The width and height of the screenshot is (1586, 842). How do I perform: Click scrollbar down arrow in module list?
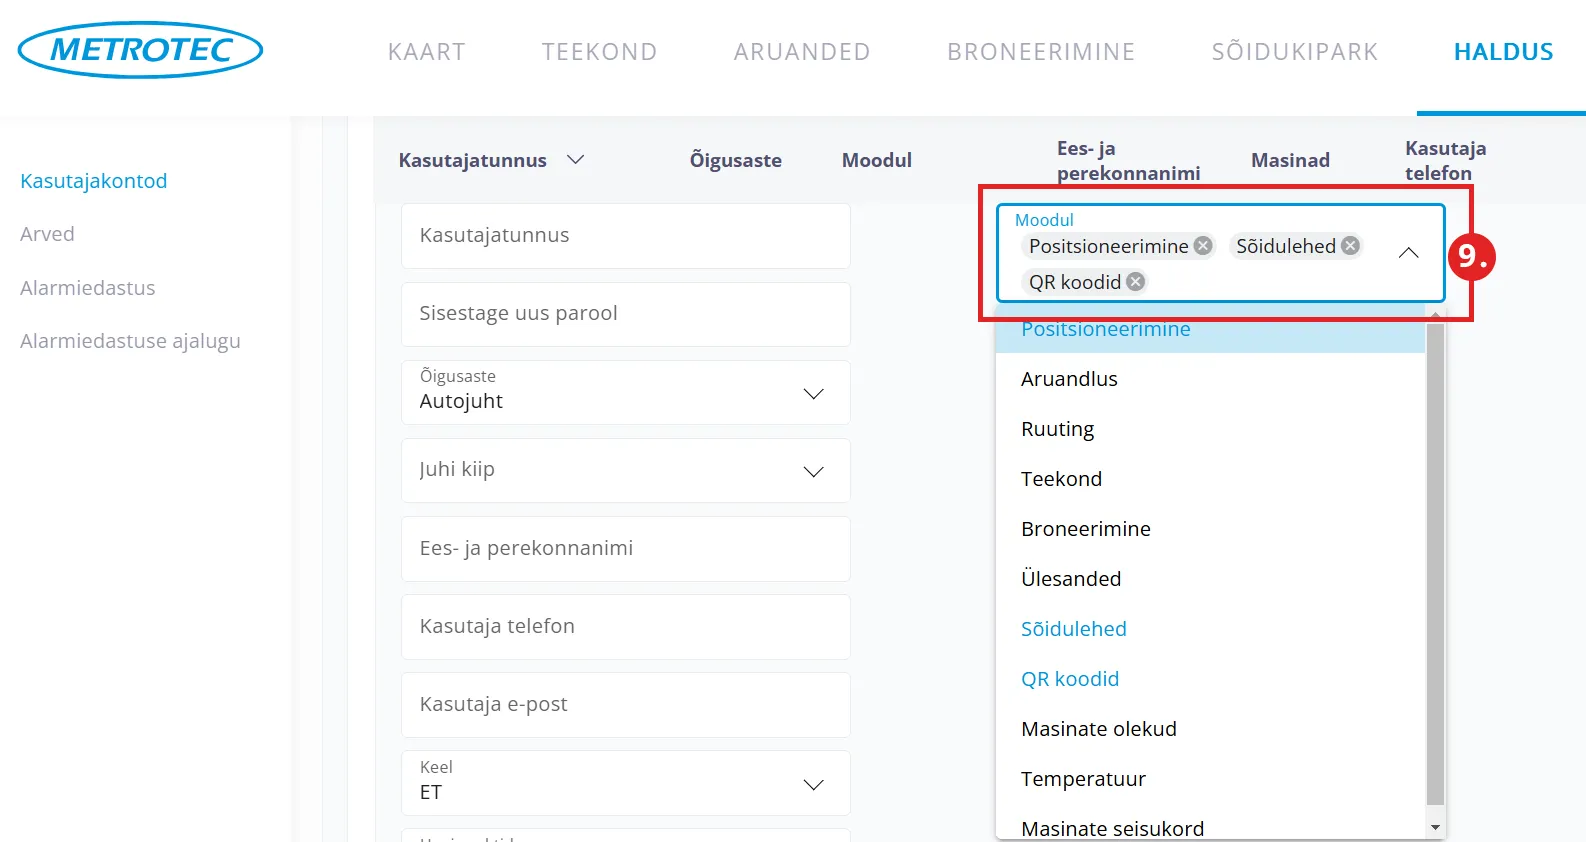[x=1435, y=827]
